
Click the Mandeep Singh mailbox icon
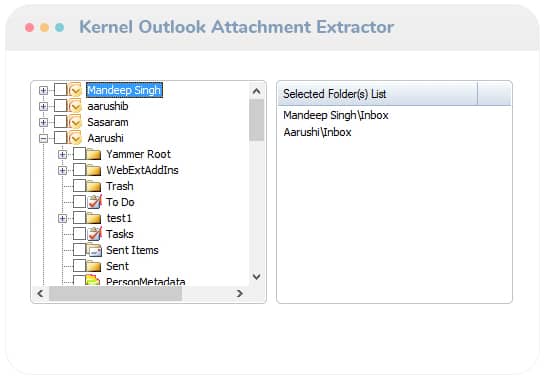click(x=74, y=90)
